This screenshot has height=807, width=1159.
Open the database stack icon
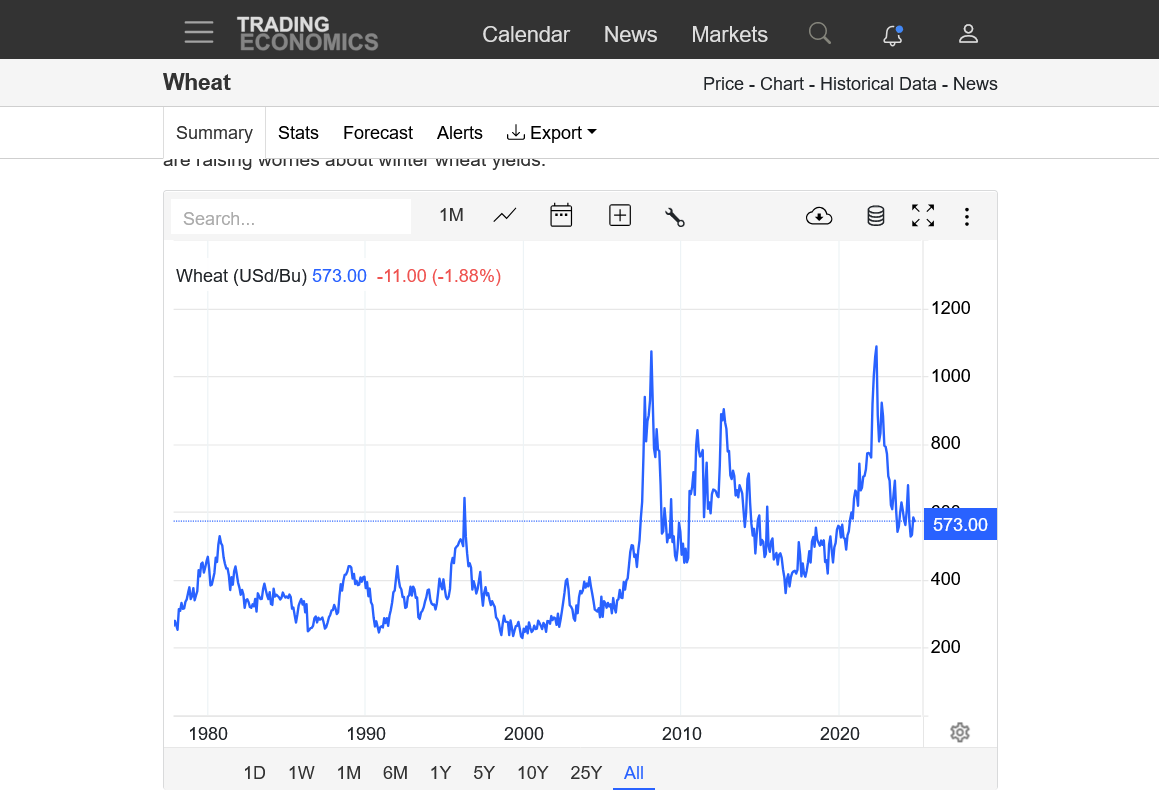pos(875,216)
